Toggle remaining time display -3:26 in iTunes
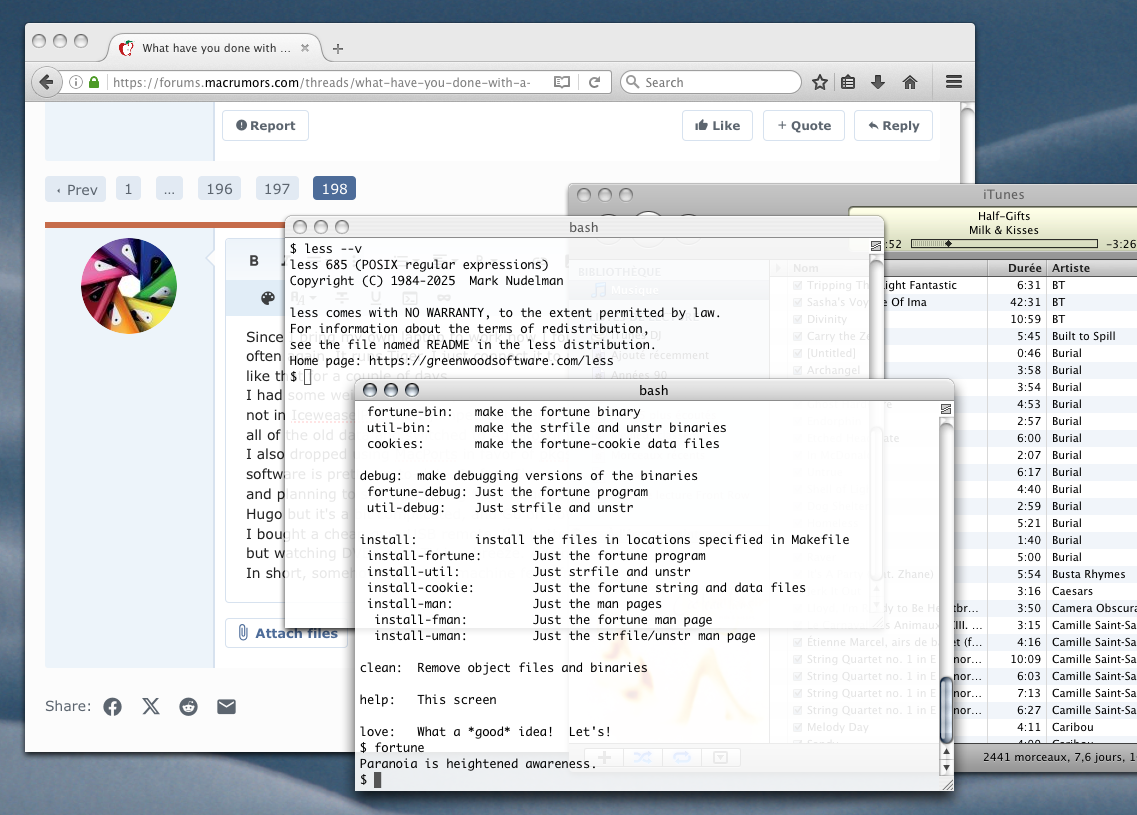 click(1120, 244)
